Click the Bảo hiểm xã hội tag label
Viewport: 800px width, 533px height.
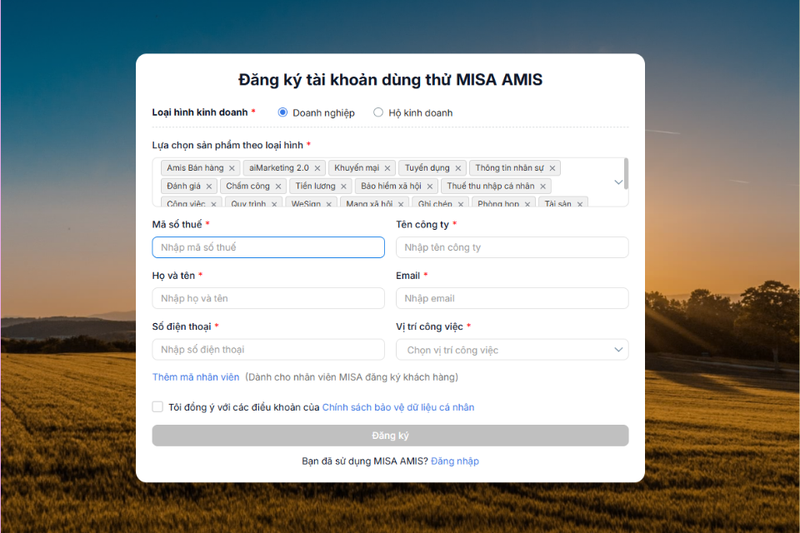pyautogui.click(x=391, y=186)
